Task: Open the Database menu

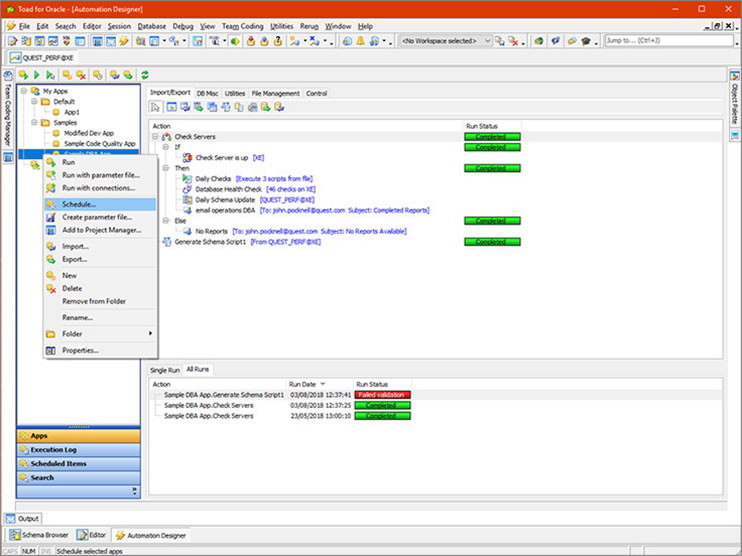Action: pos(152,26)
